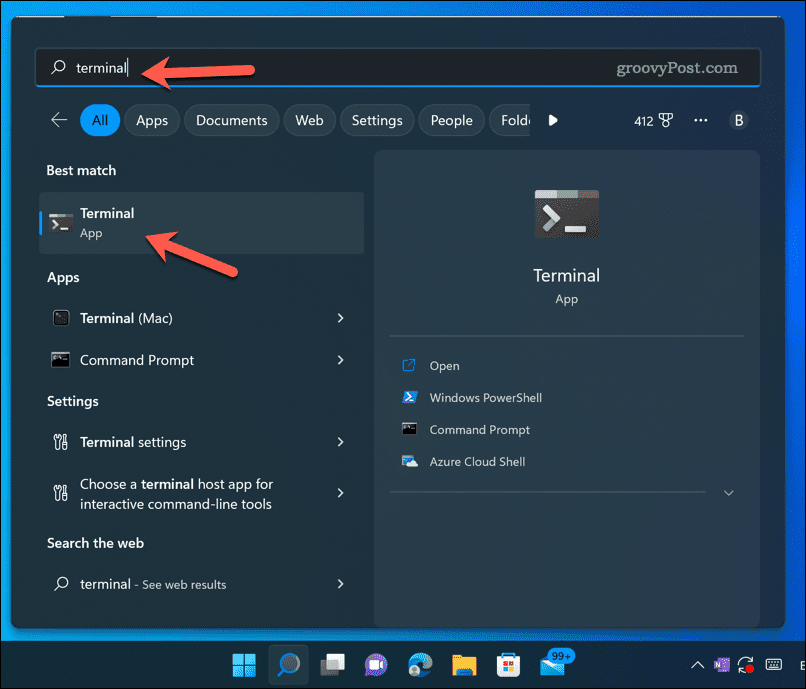Expand the Command Prompt result chevron
This screenshot has width=806, height=689.
(340, 360)
